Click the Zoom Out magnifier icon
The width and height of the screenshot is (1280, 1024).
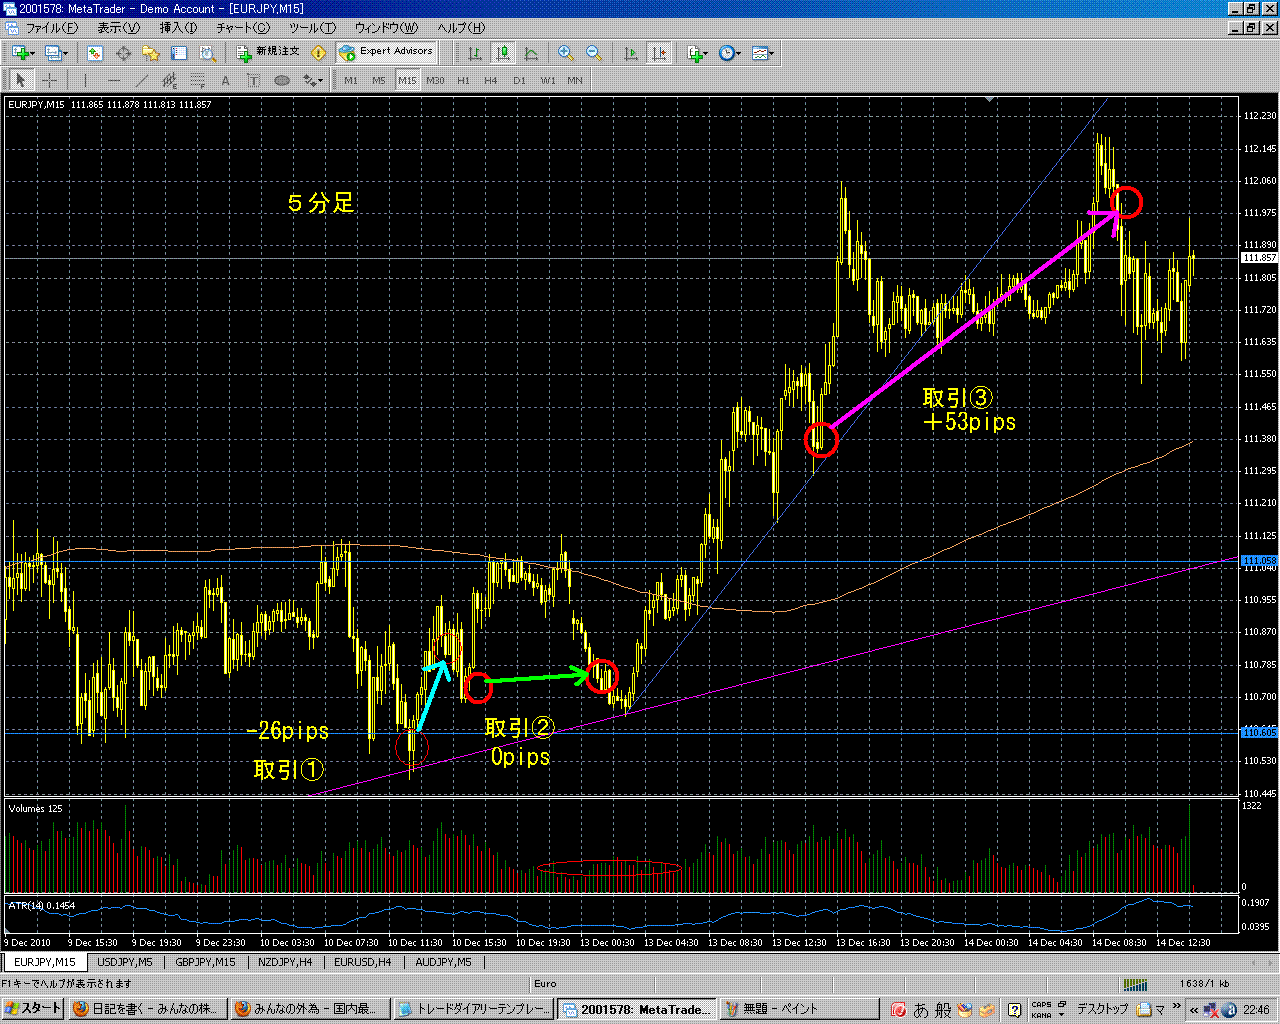[593, 53]
